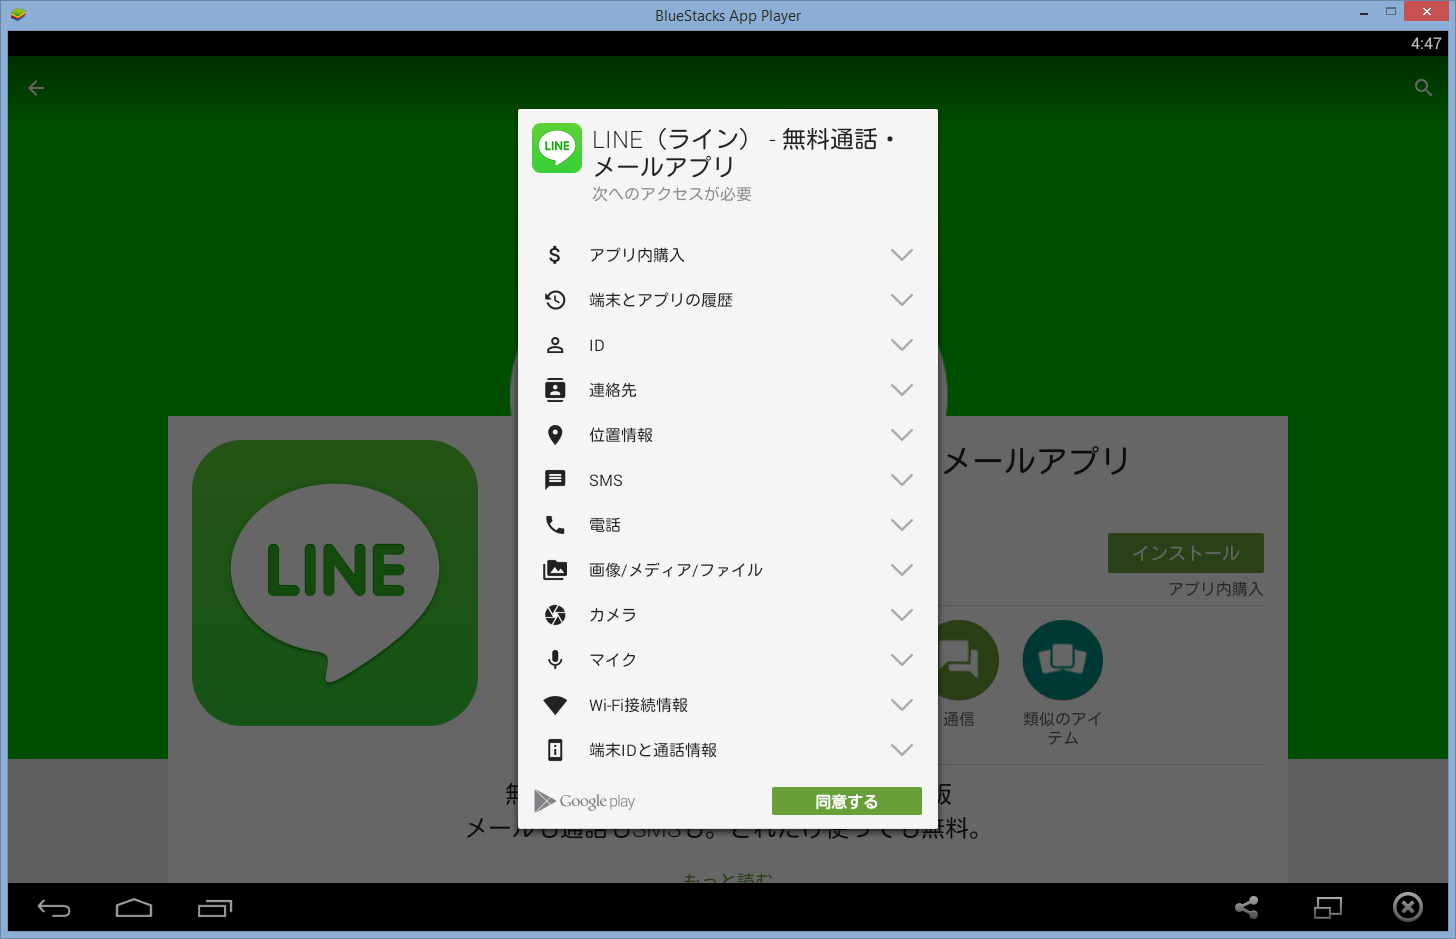Click the LINE app title in dialog
The width and height of the screenshot is (1456, 939).
[744, 153]
